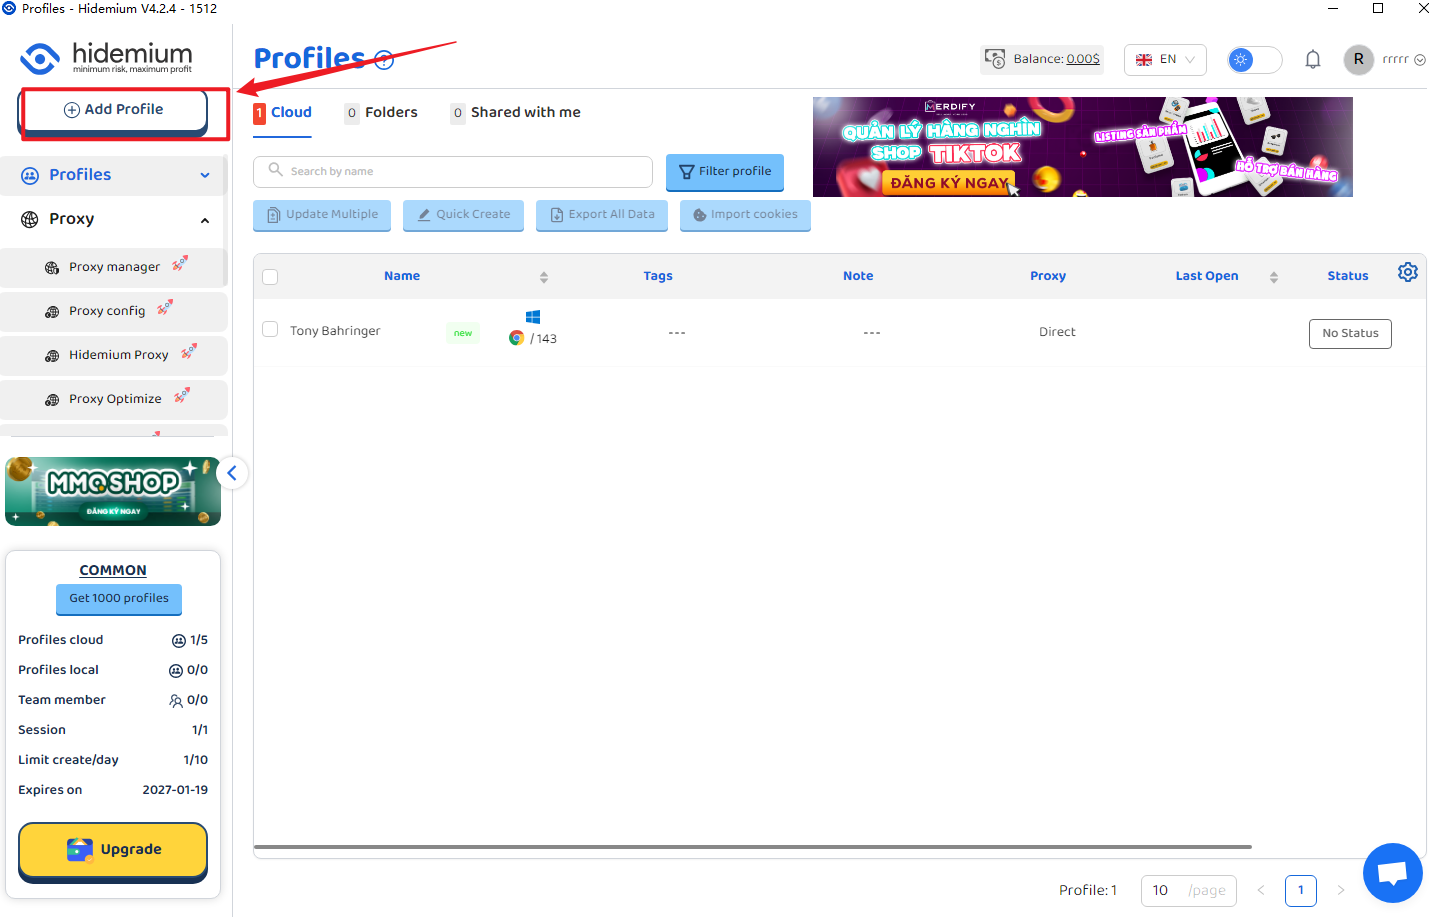Select the Tony Bahringer profile checkbox
Screen dimensions: 1436x917
pos(270,330)
